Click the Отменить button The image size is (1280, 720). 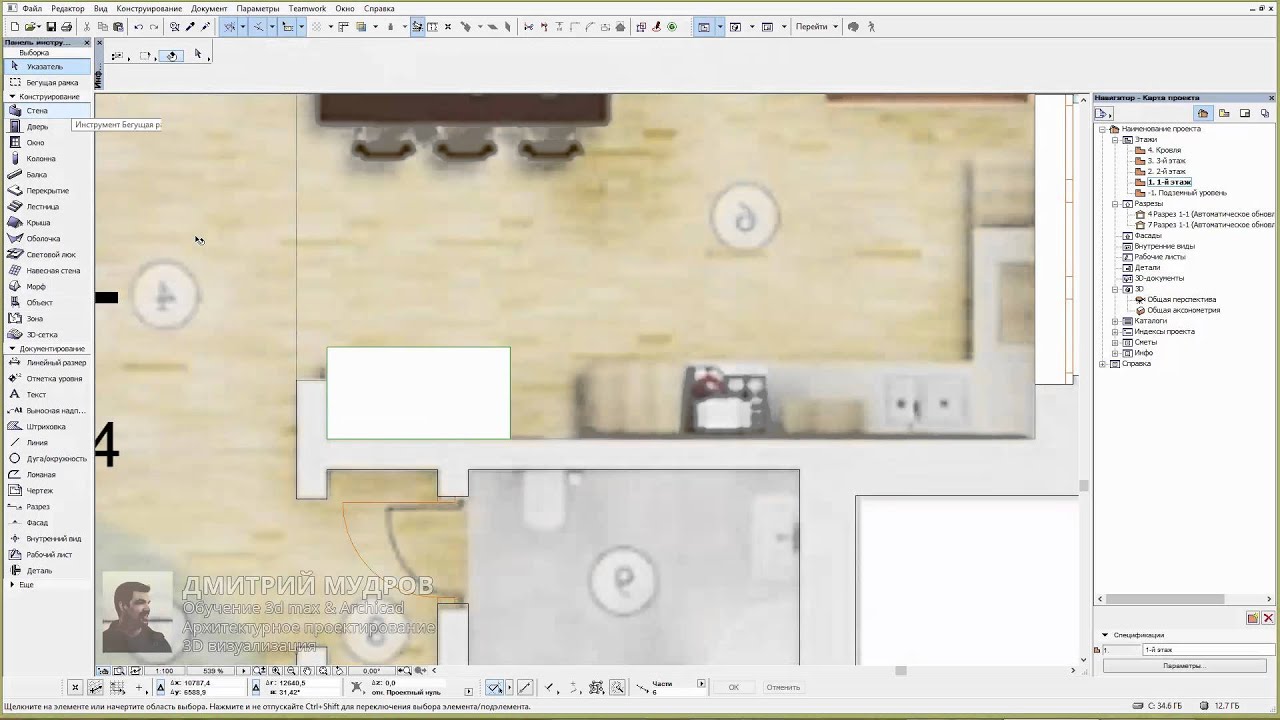pyautogui.click(x=783, y=687)
